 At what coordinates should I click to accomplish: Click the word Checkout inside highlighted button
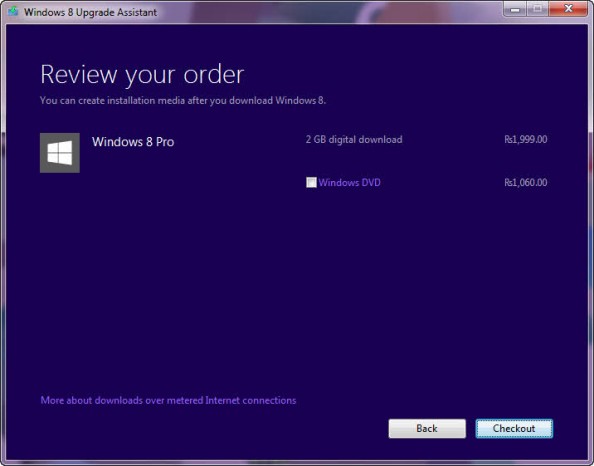click(x=514, y=428)
